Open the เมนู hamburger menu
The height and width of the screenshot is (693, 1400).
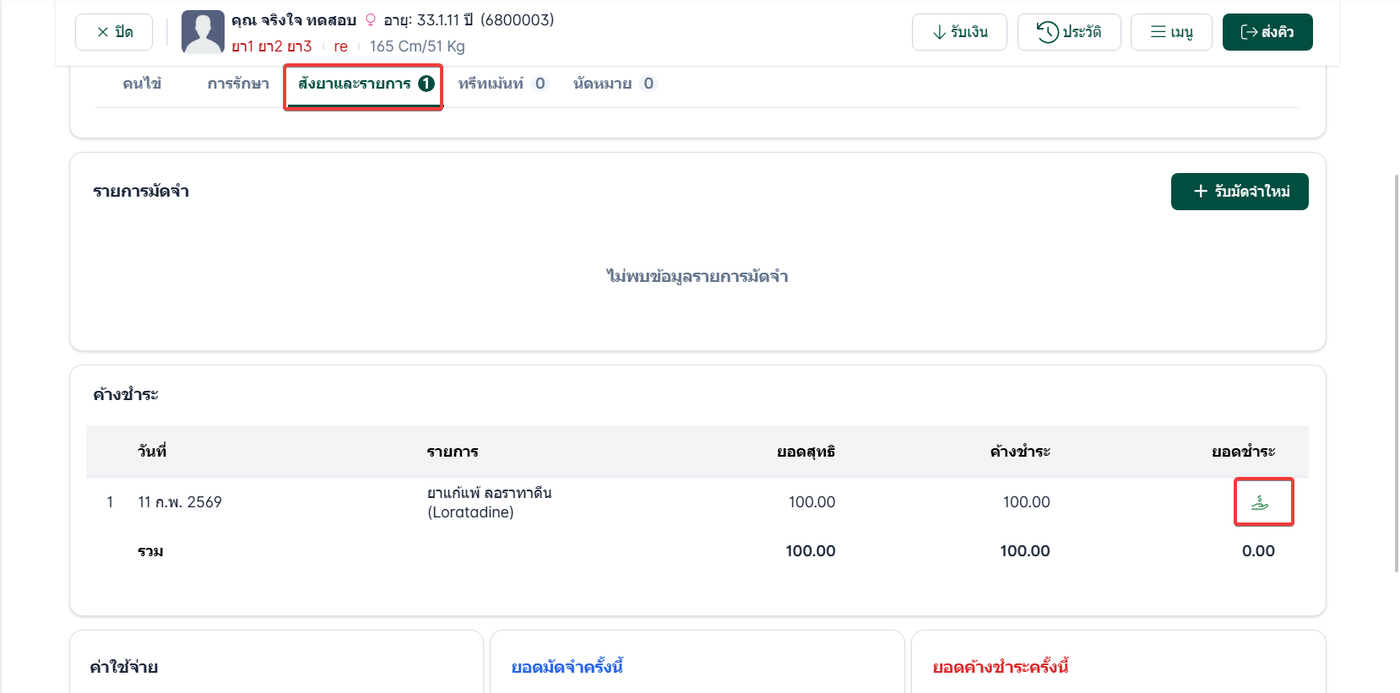[1172, 32]
